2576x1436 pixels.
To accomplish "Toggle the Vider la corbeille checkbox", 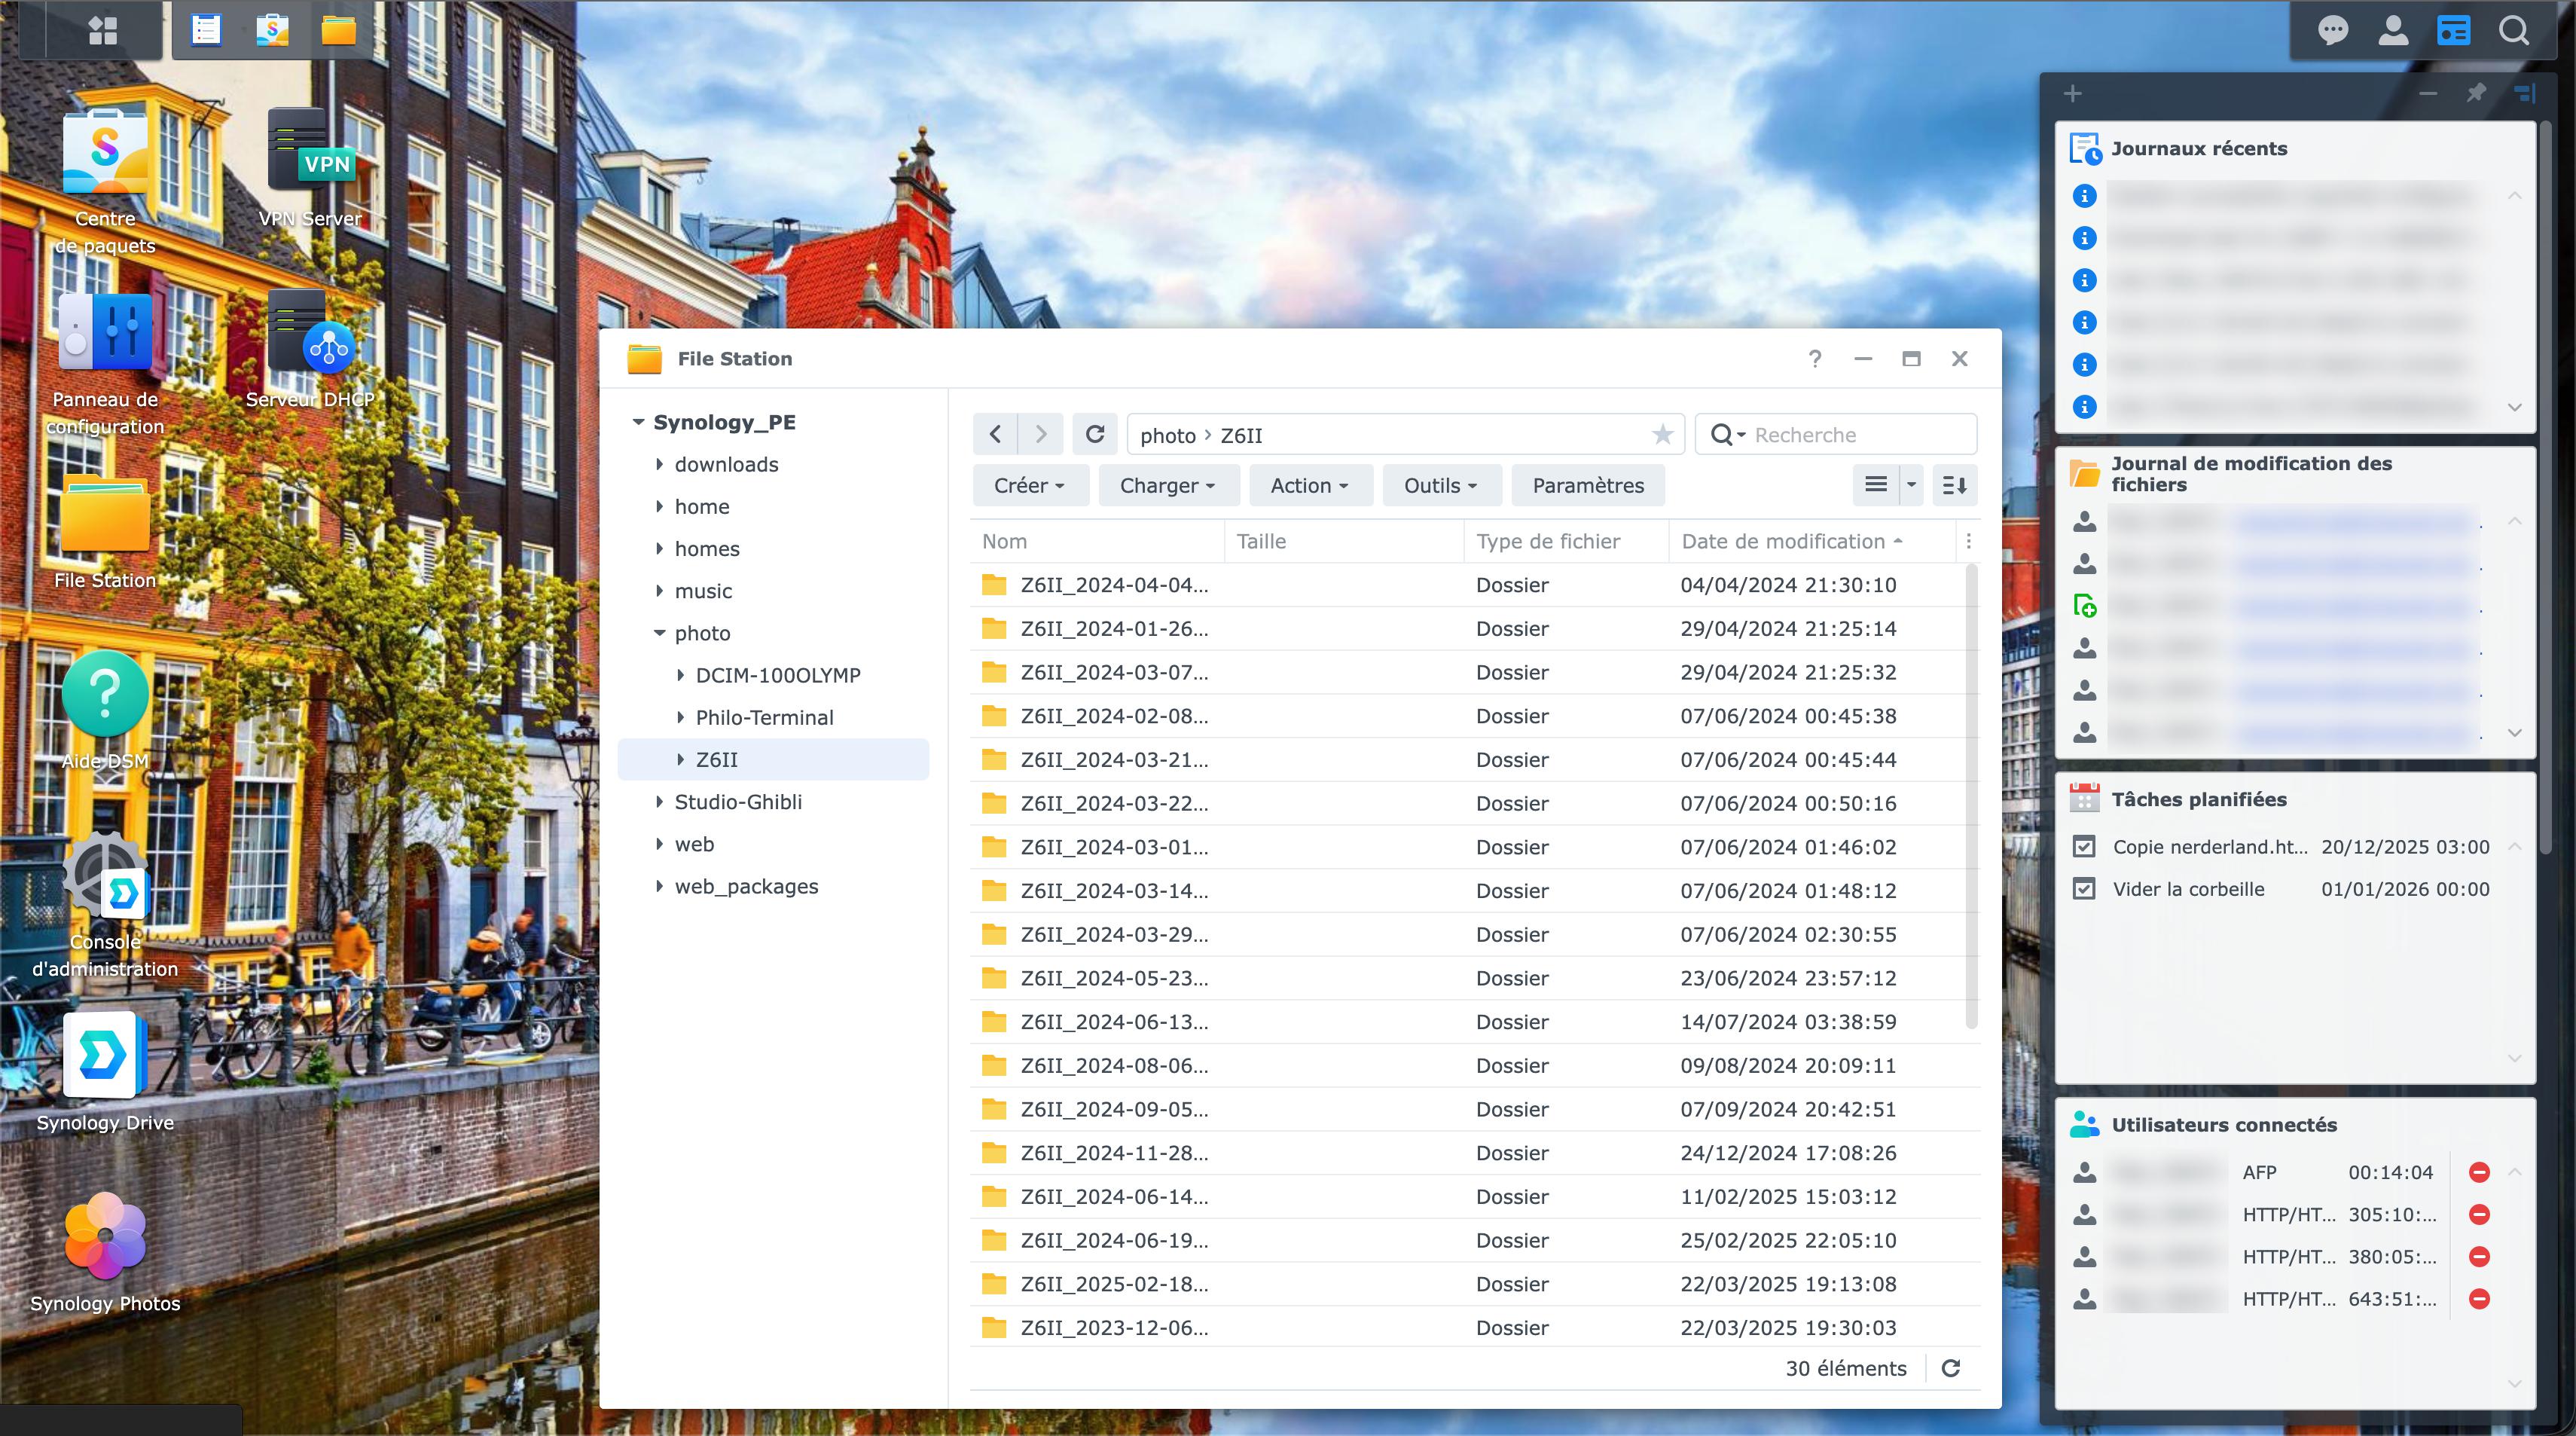I will [x=2085, y=889].
